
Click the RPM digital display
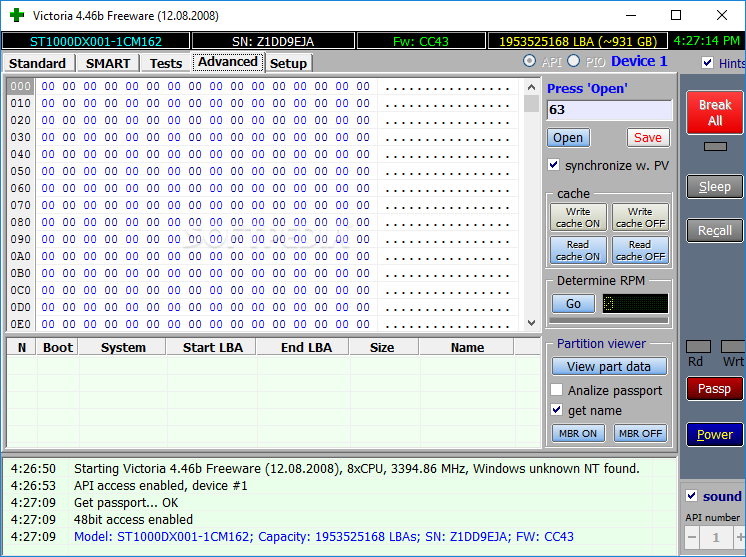coord(635,303)
